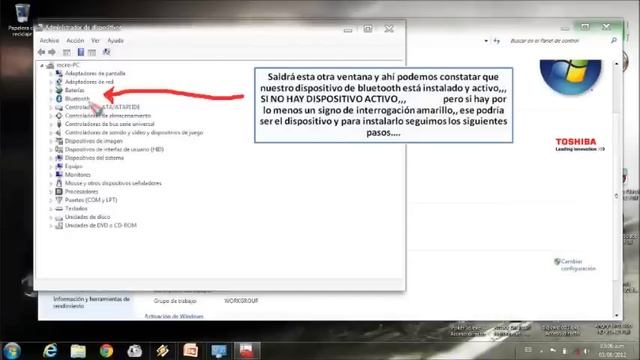The image size is (640, 360).
Task: Switch to PowerPoint in the taskbar
Action: click(x=191, y=351)
